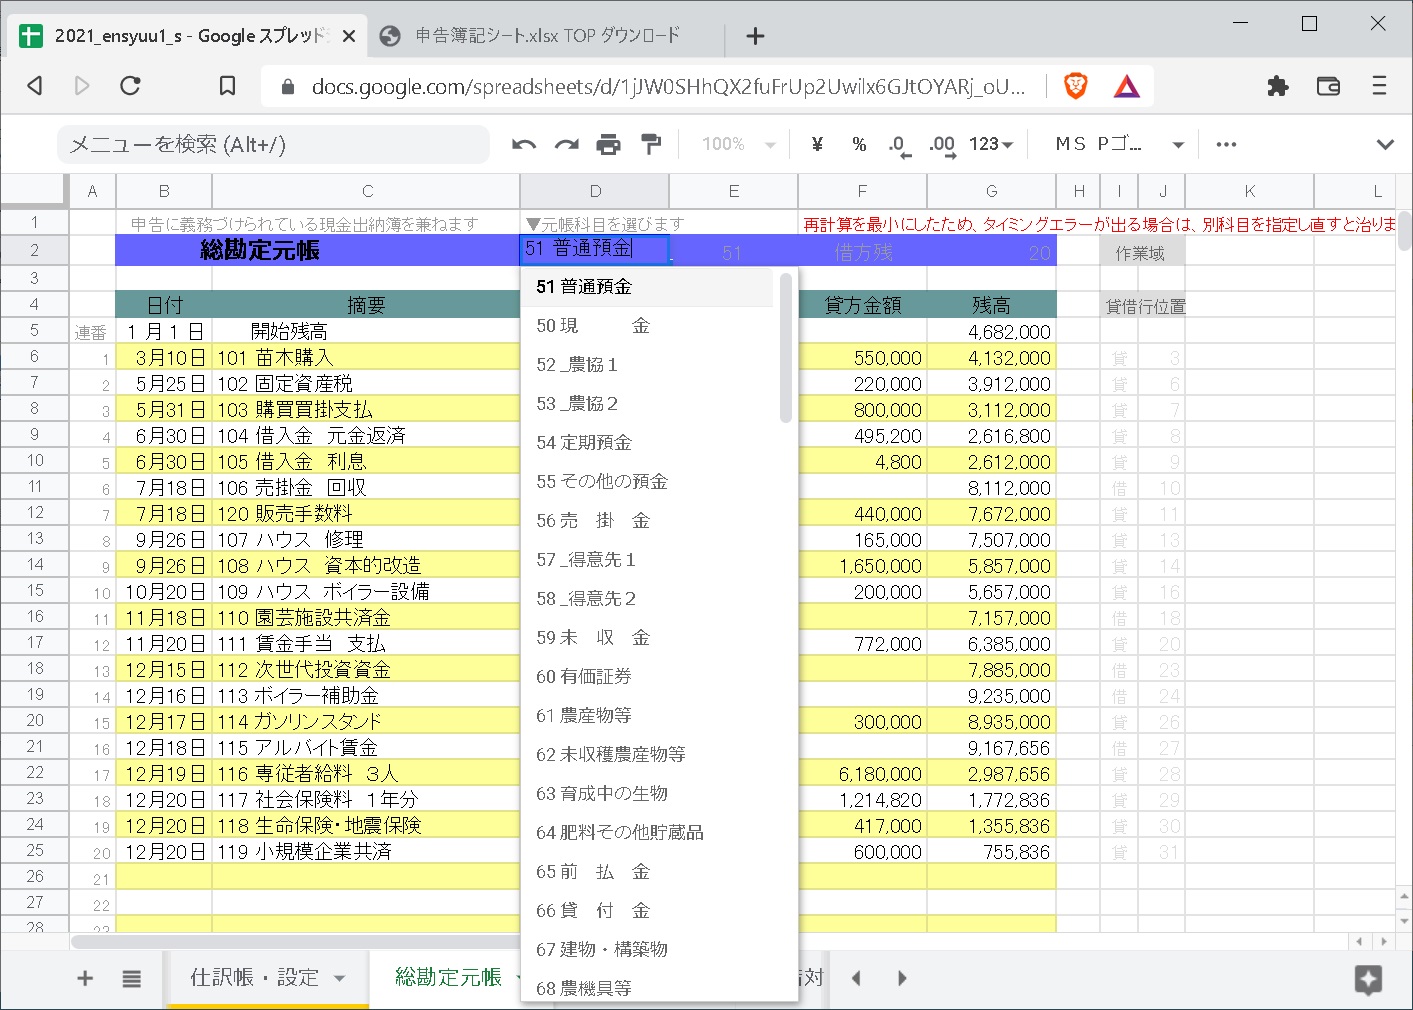Bookmark this page icon
The width and height of the screenshot is (1413, 1010).
pos(227,86)
